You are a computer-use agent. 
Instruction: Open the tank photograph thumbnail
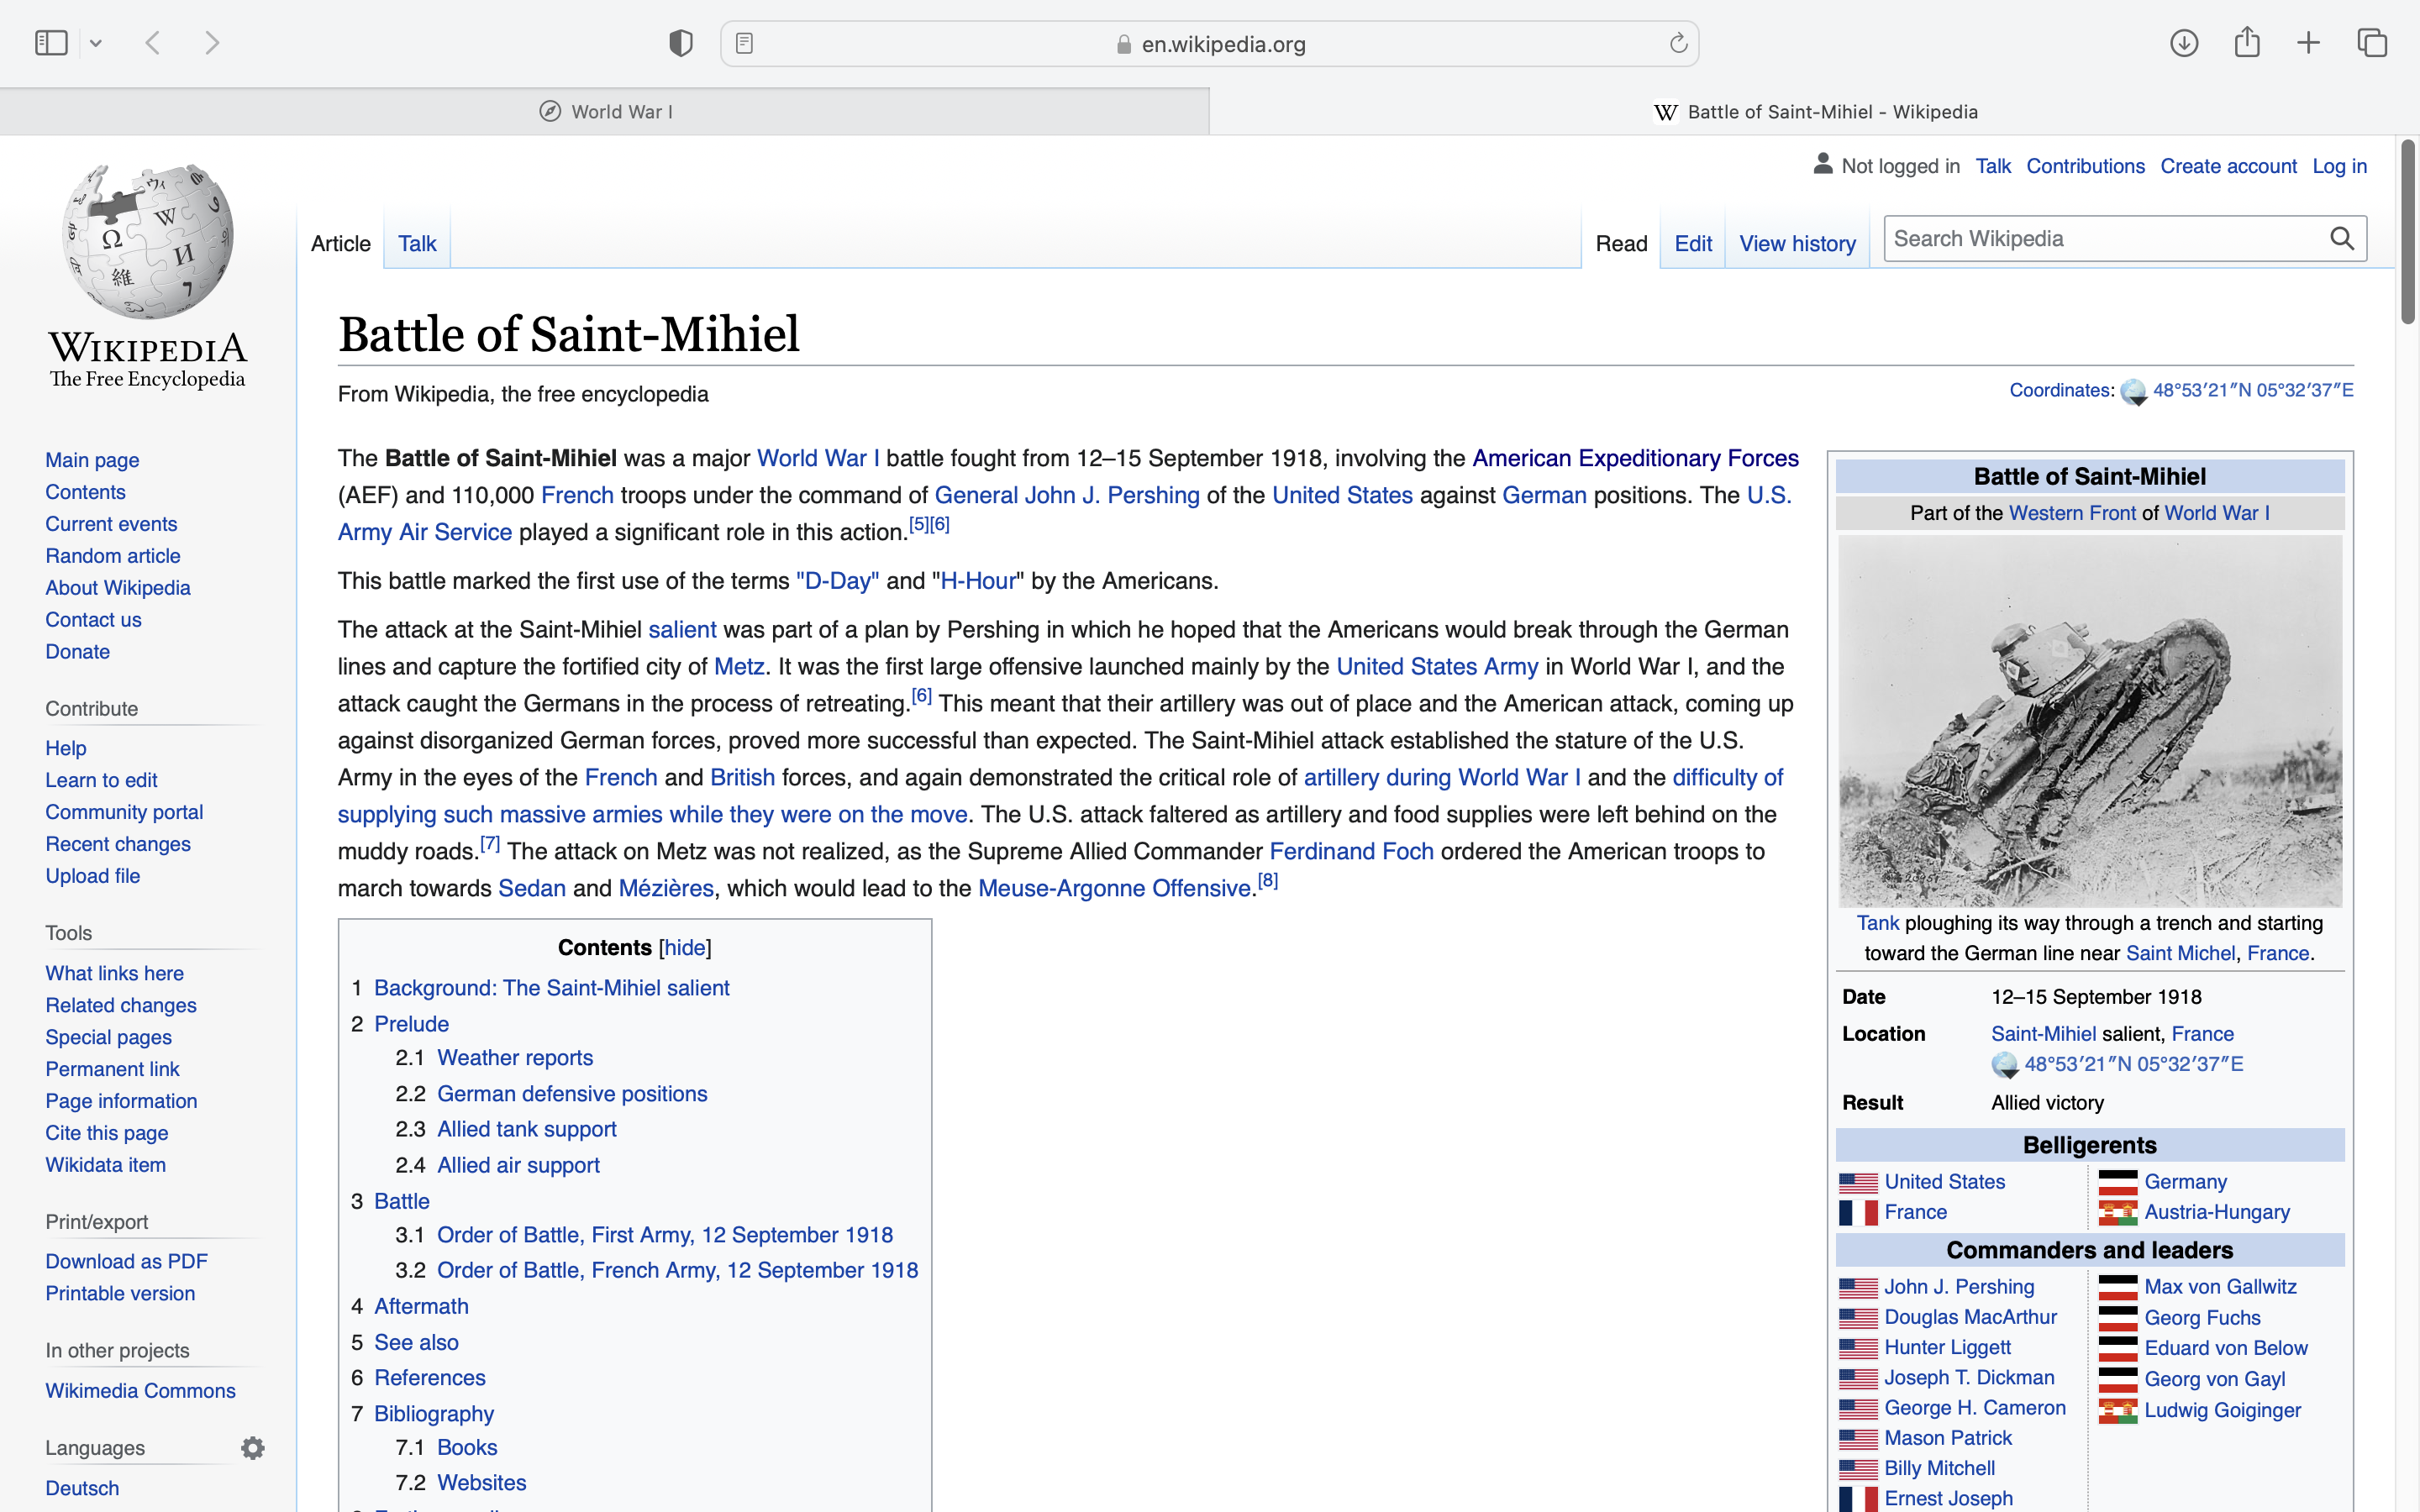click(x=2089, y=720)
